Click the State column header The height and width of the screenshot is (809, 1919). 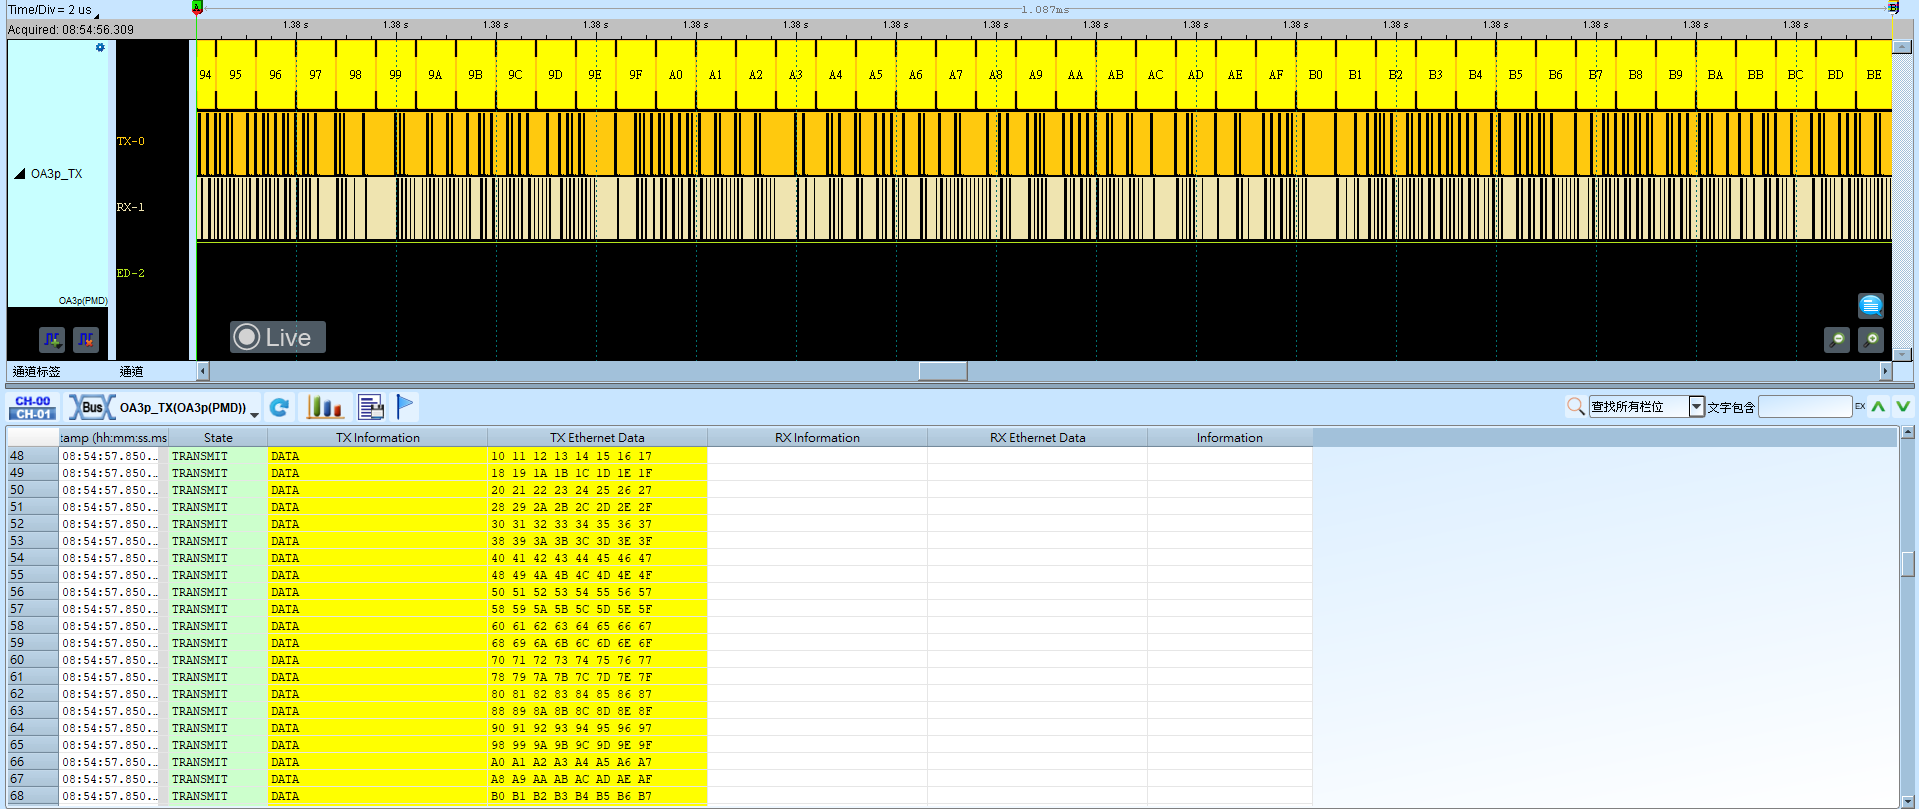click(x=218, y=437)
